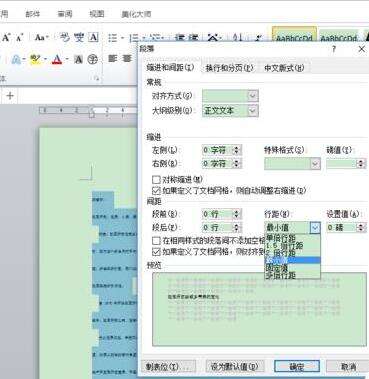Switch to the 中文版式 tab
The width and height of the screenshot is (369, 379).
[284, 68]
